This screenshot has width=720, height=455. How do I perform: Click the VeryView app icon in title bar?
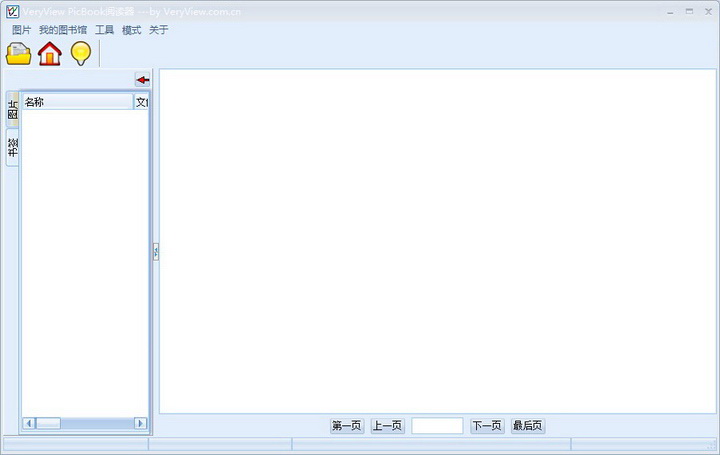pos(13,11)
